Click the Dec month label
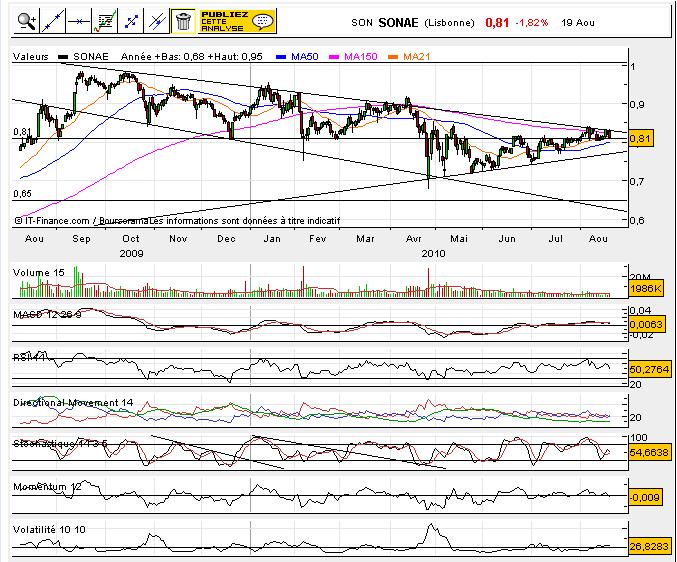 point(226,238)
